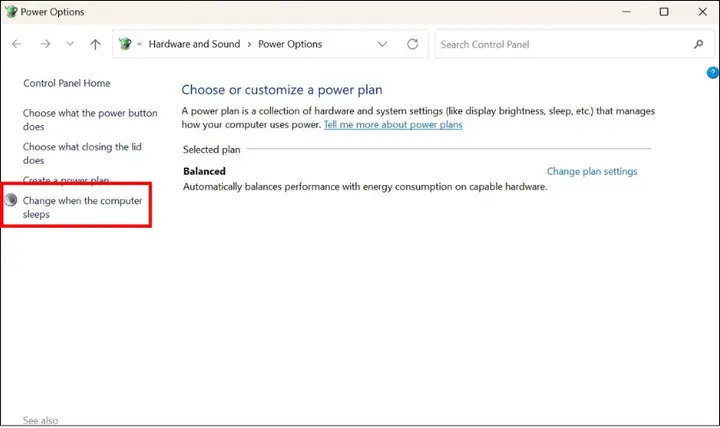The height and width of the screenshot is (428, 720).
Task: Click the Choose or customize a power plan heading
Action: click(282, 90)
